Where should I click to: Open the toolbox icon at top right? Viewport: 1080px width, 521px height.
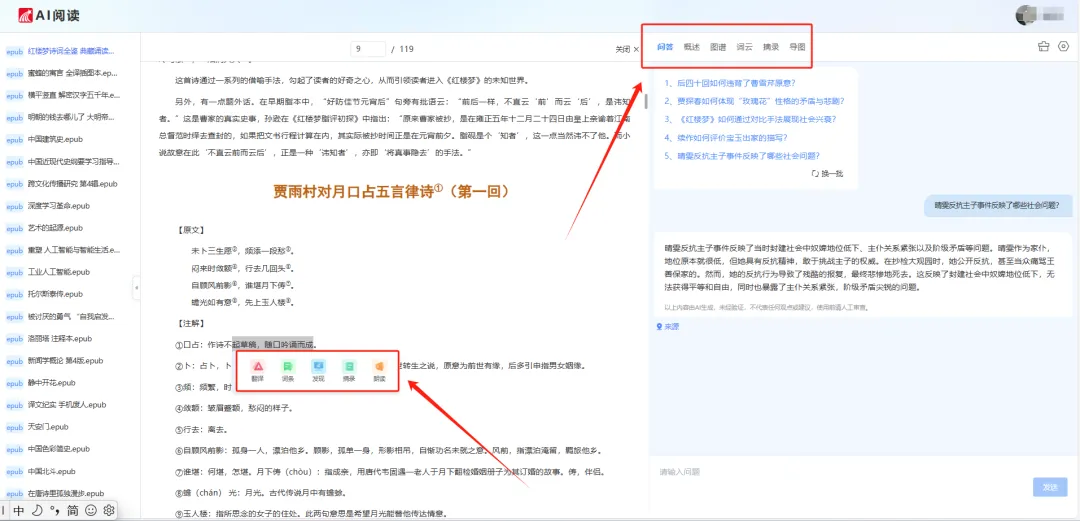[x=1043, y=47]
